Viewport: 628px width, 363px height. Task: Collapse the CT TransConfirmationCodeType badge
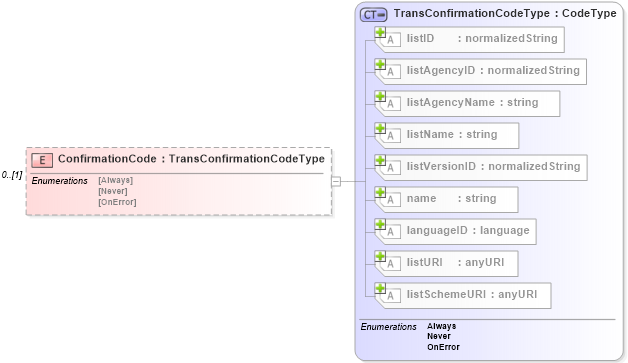[x=373, y=15]
